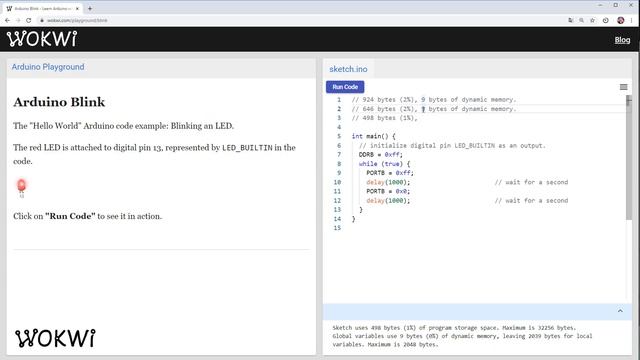Go back with the browser back arrow
Screen dimensions: 640x360
7,20
